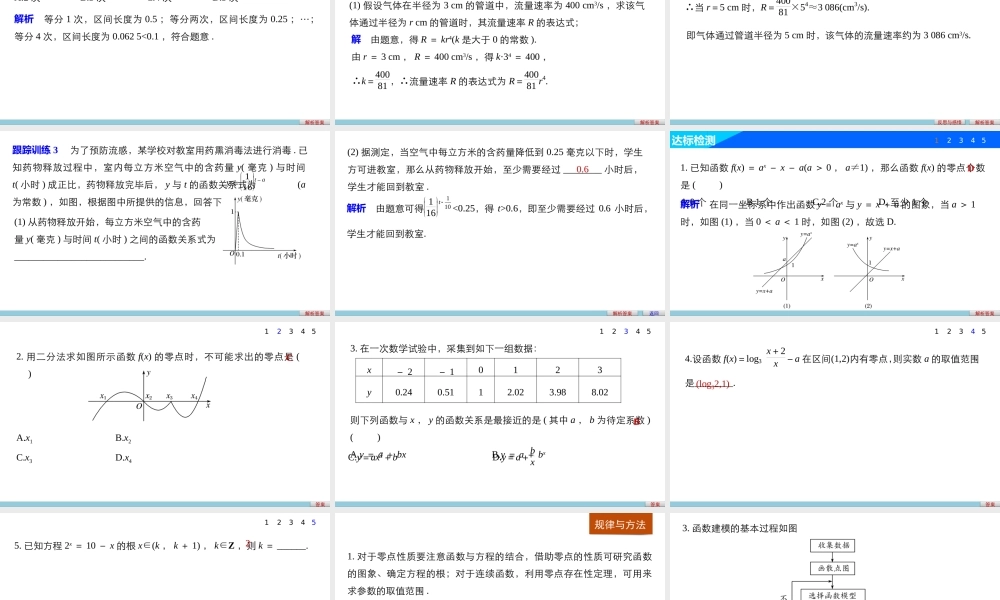Click the scrollbar beside the left slide
This screenshot has width=1000, height=600.
click(x=331, y=215)
